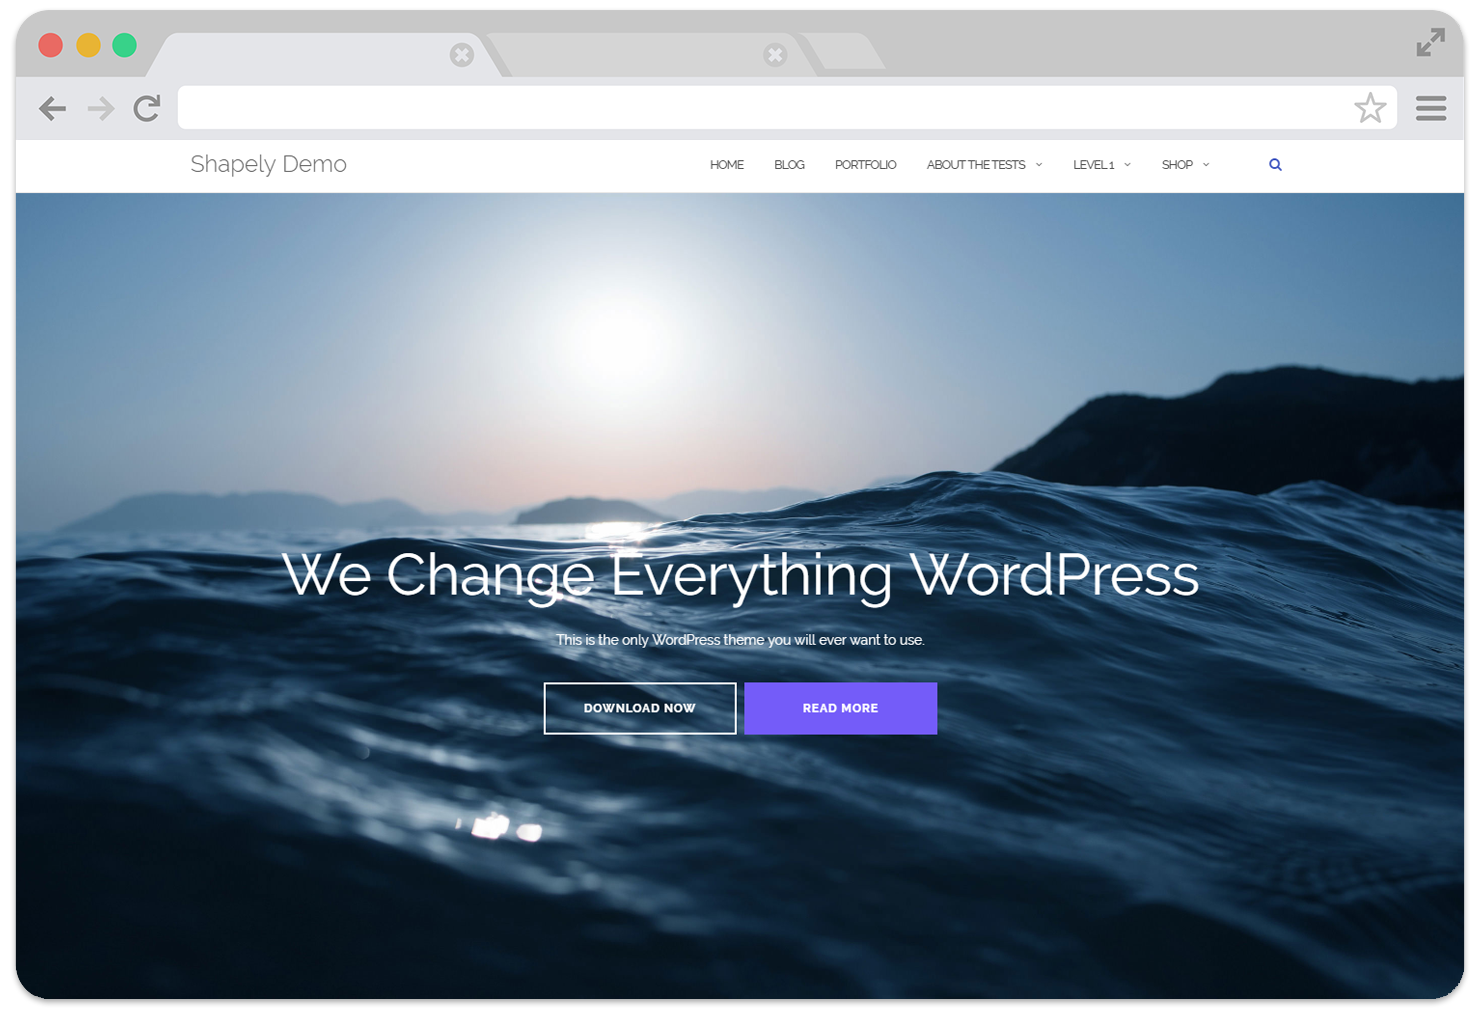Click the browser back arrow

tap(52, 108)
